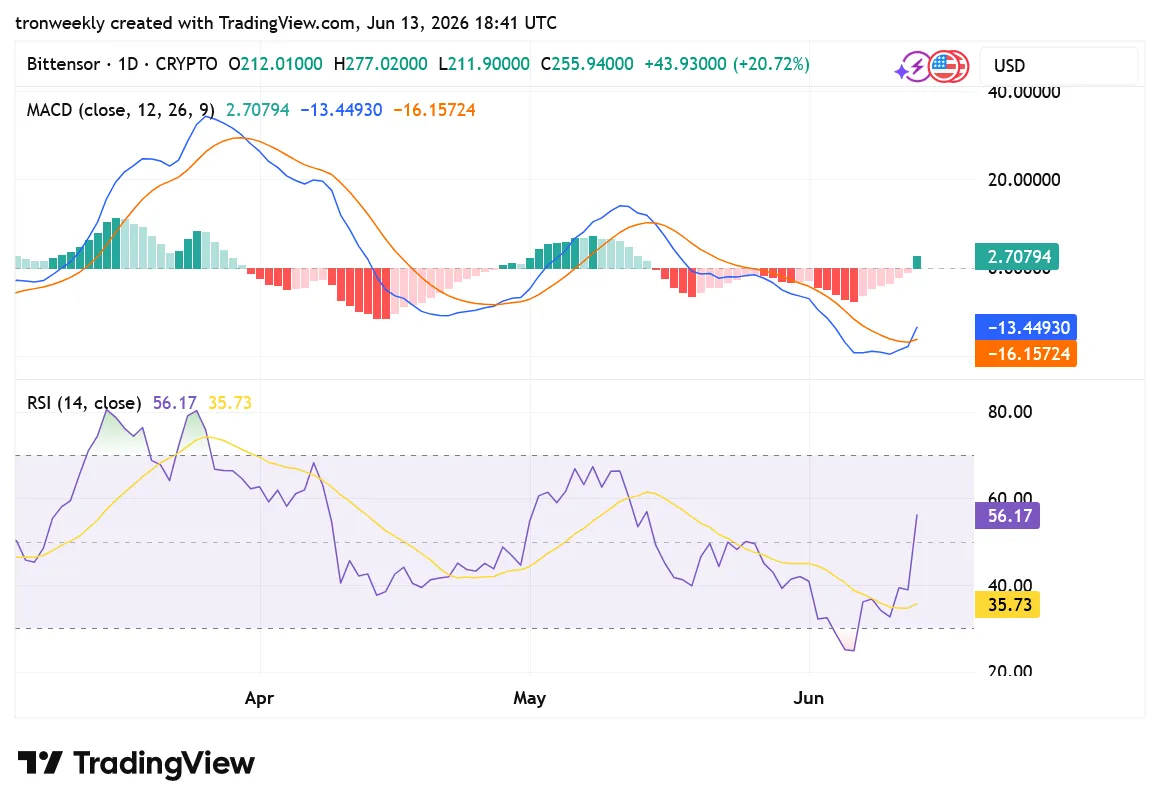Screen dimensions: 1160x808
Task: Open the USD currency selector
Action: [x=1059, y=66]
